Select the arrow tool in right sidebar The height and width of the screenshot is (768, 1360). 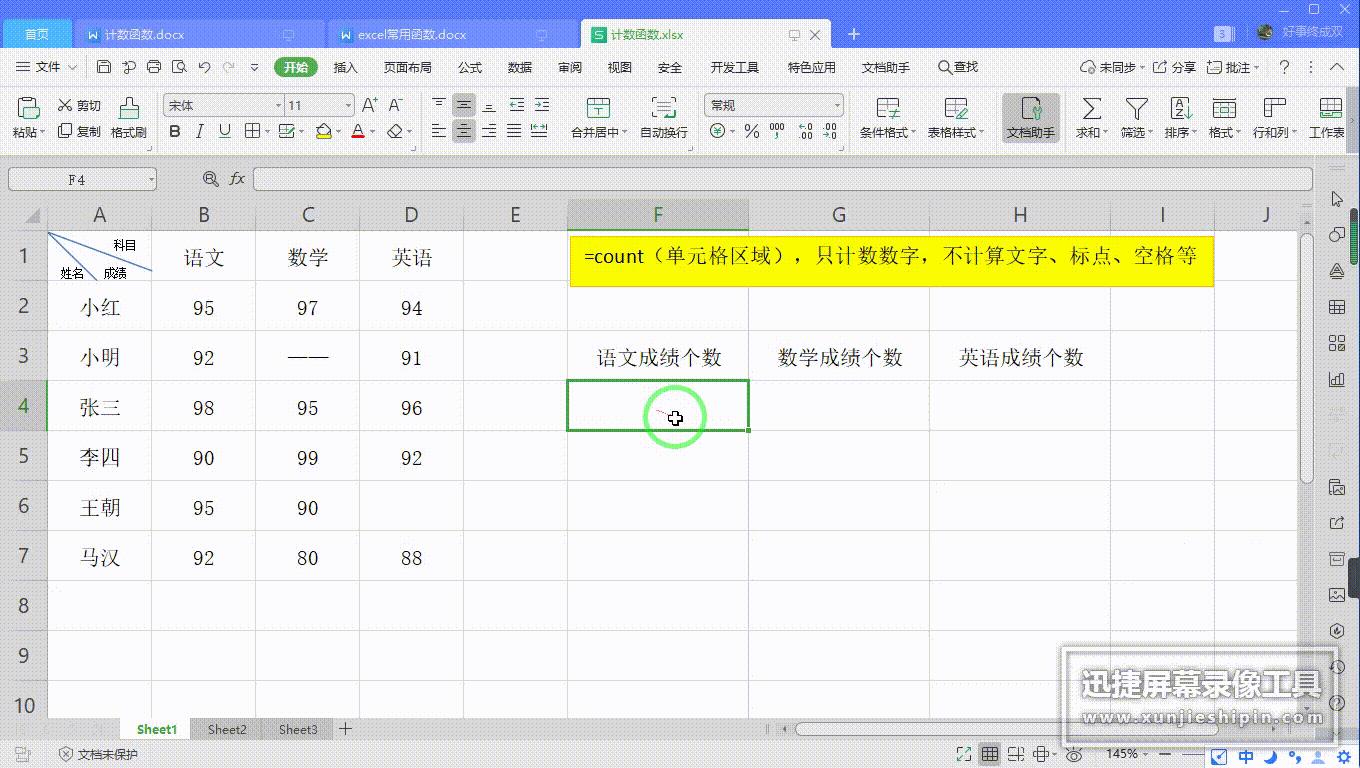click(x=1337, y=199)
